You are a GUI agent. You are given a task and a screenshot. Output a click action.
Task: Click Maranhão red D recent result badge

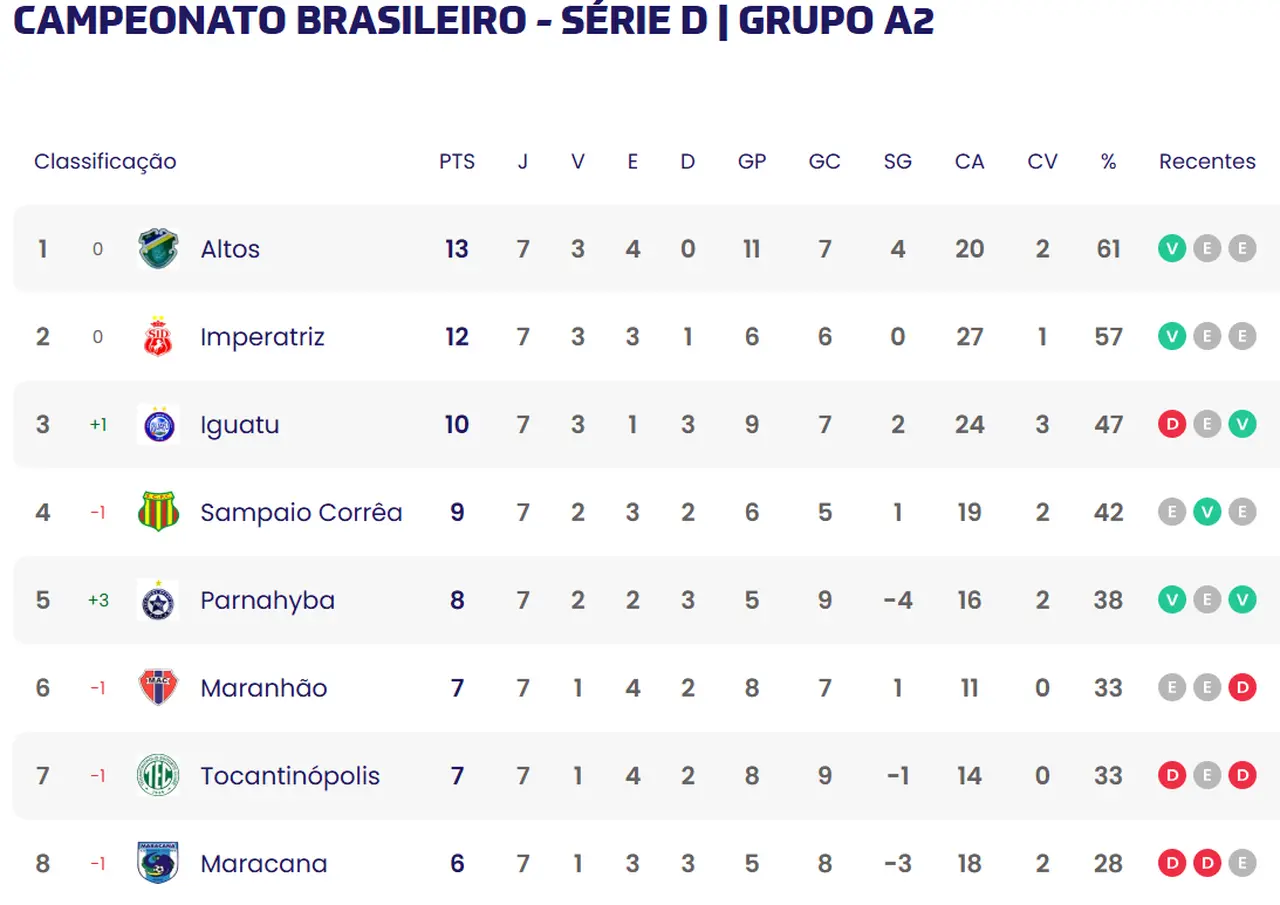coord(1242,688)
